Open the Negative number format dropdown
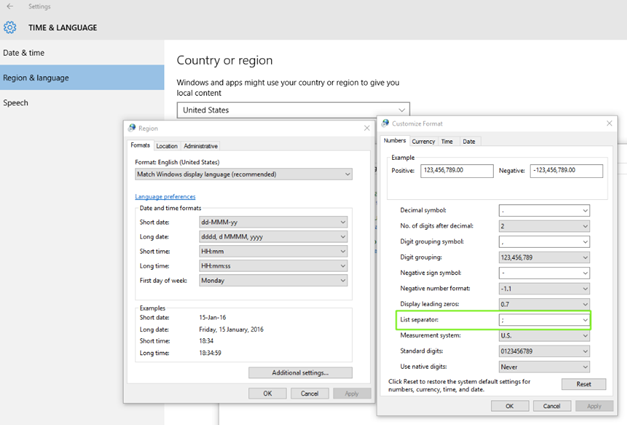The height and width of the screenshot is (425, 627). 544,289
